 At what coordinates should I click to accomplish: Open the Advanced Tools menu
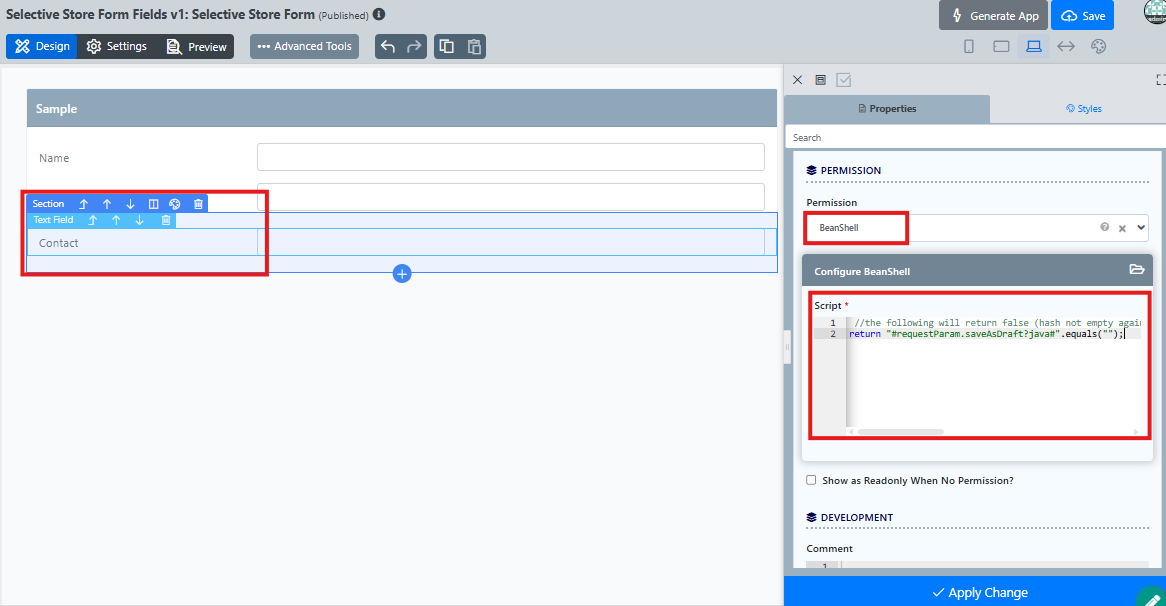(x=304, y=46)
